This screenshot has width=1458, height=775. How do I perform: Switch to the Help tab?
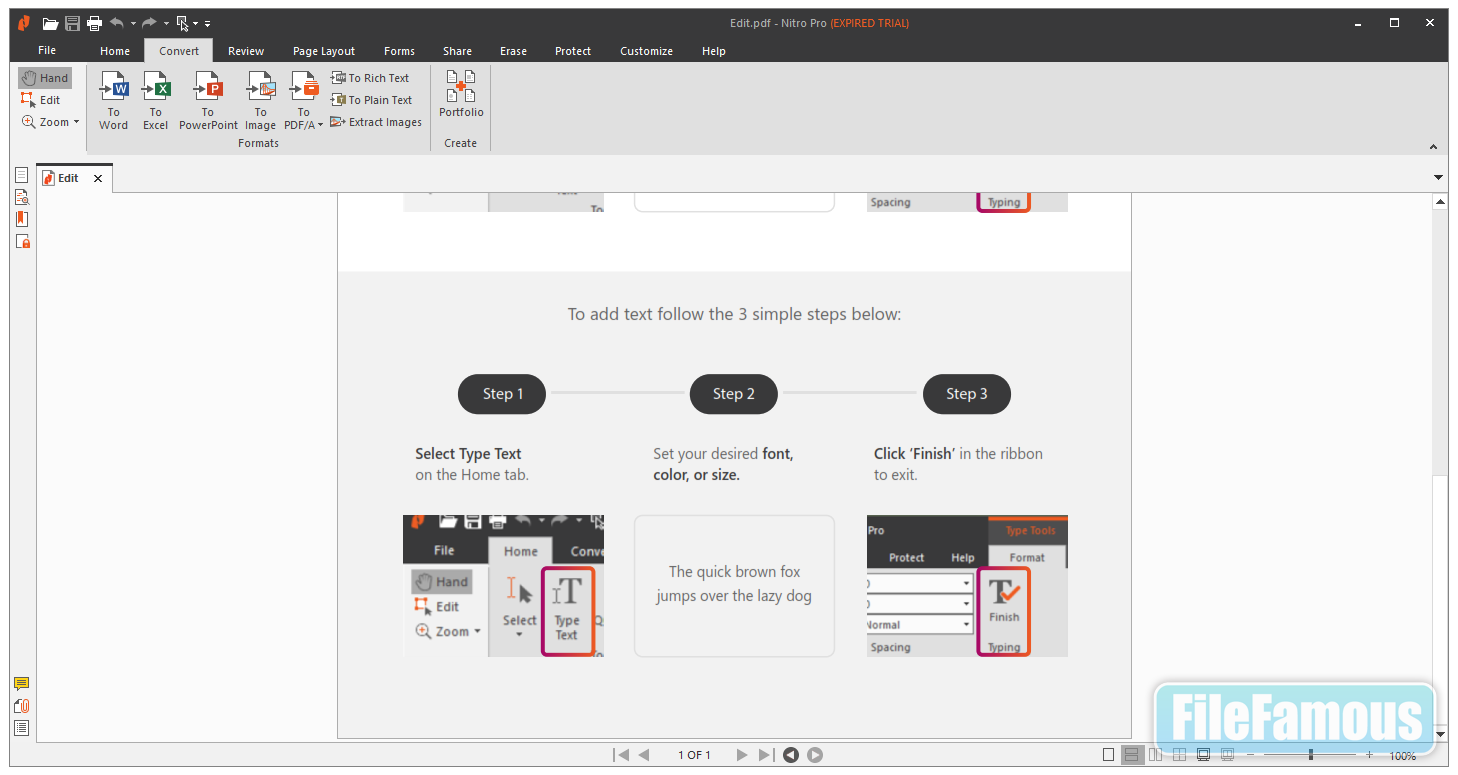pos(714,51)
